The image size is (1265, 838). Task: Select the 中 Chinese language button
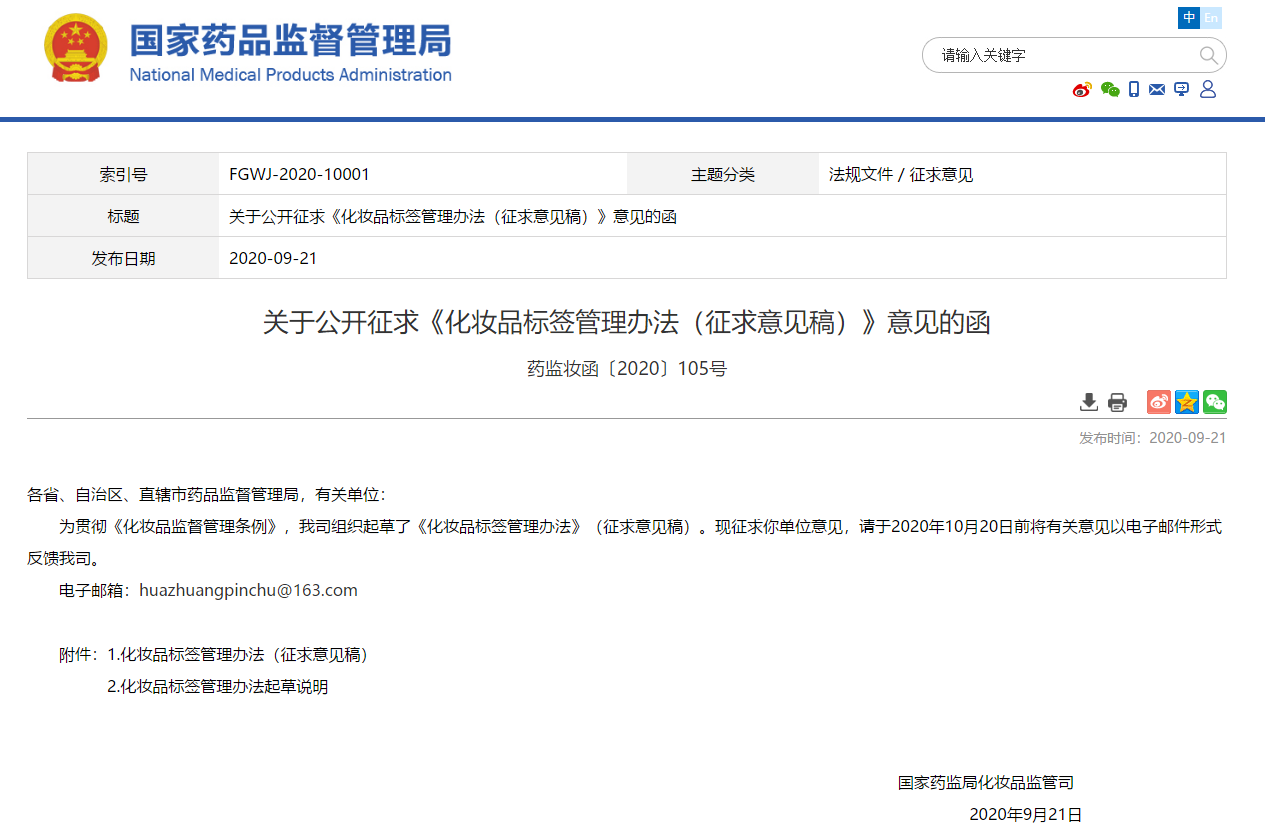point(1189,18)
